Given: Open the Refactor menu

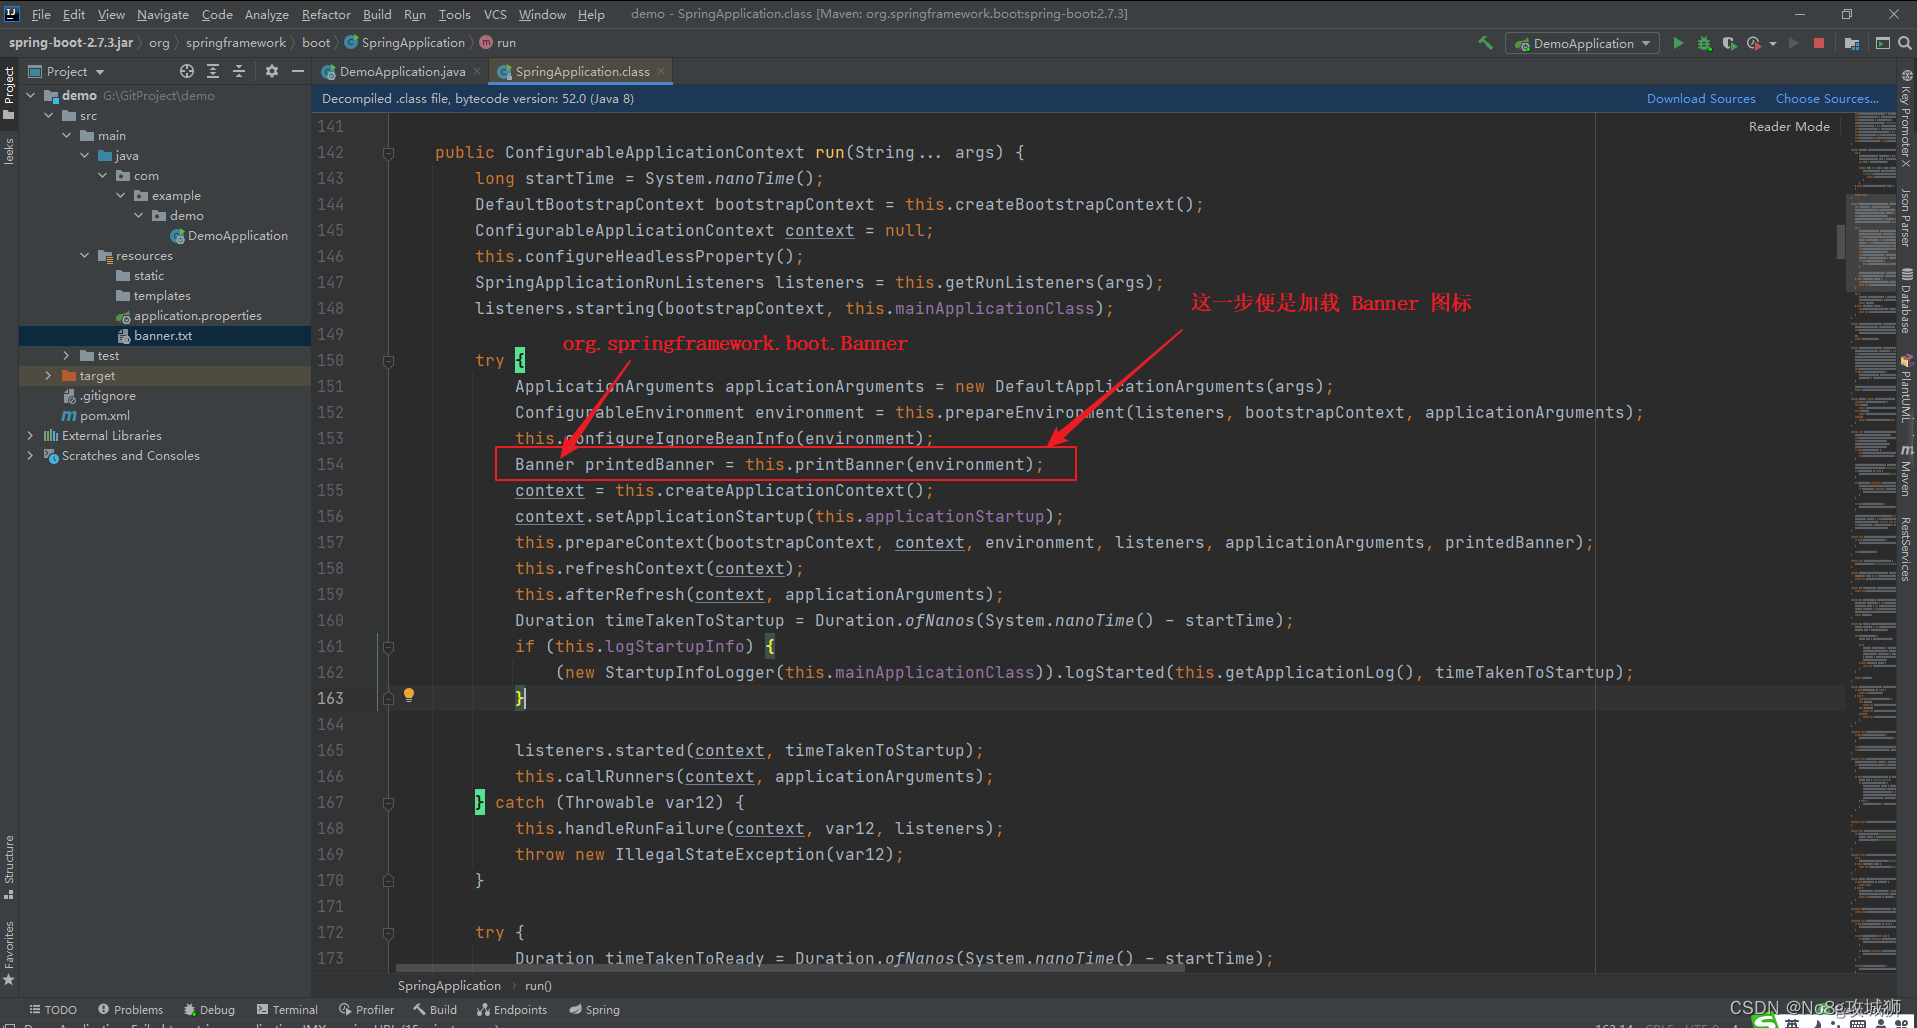Looking at the screenshot, I should tap(326, 14).
